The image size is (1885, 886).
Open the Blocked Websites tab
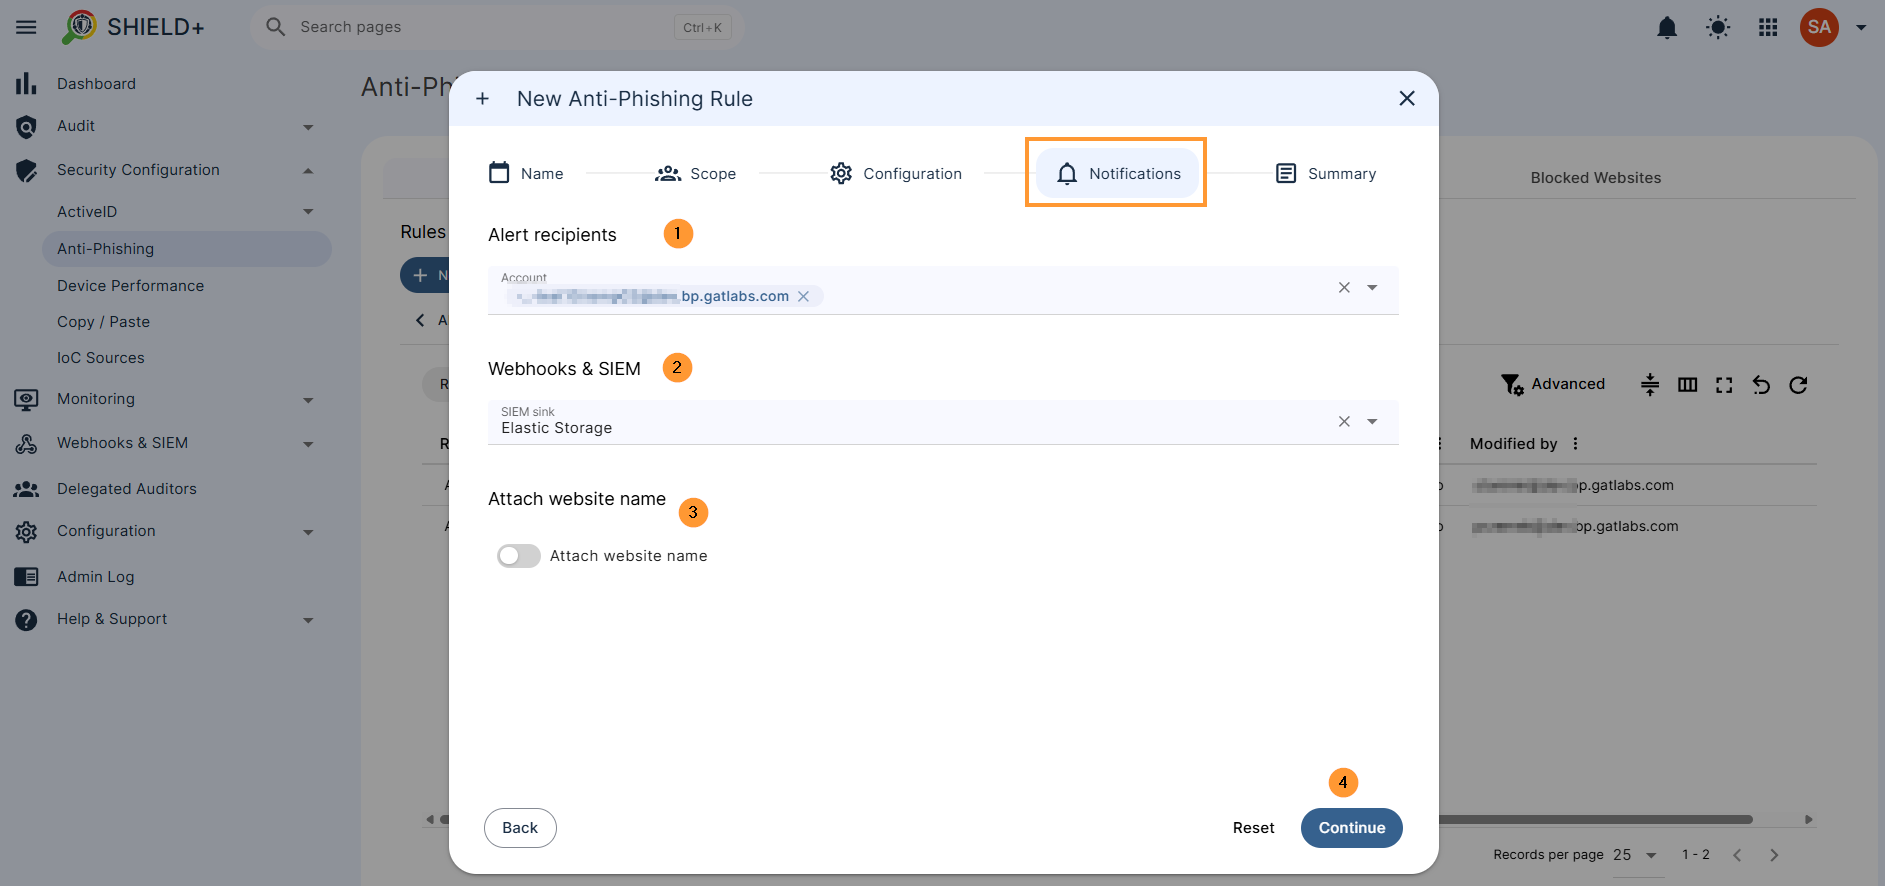[1595, 178]
